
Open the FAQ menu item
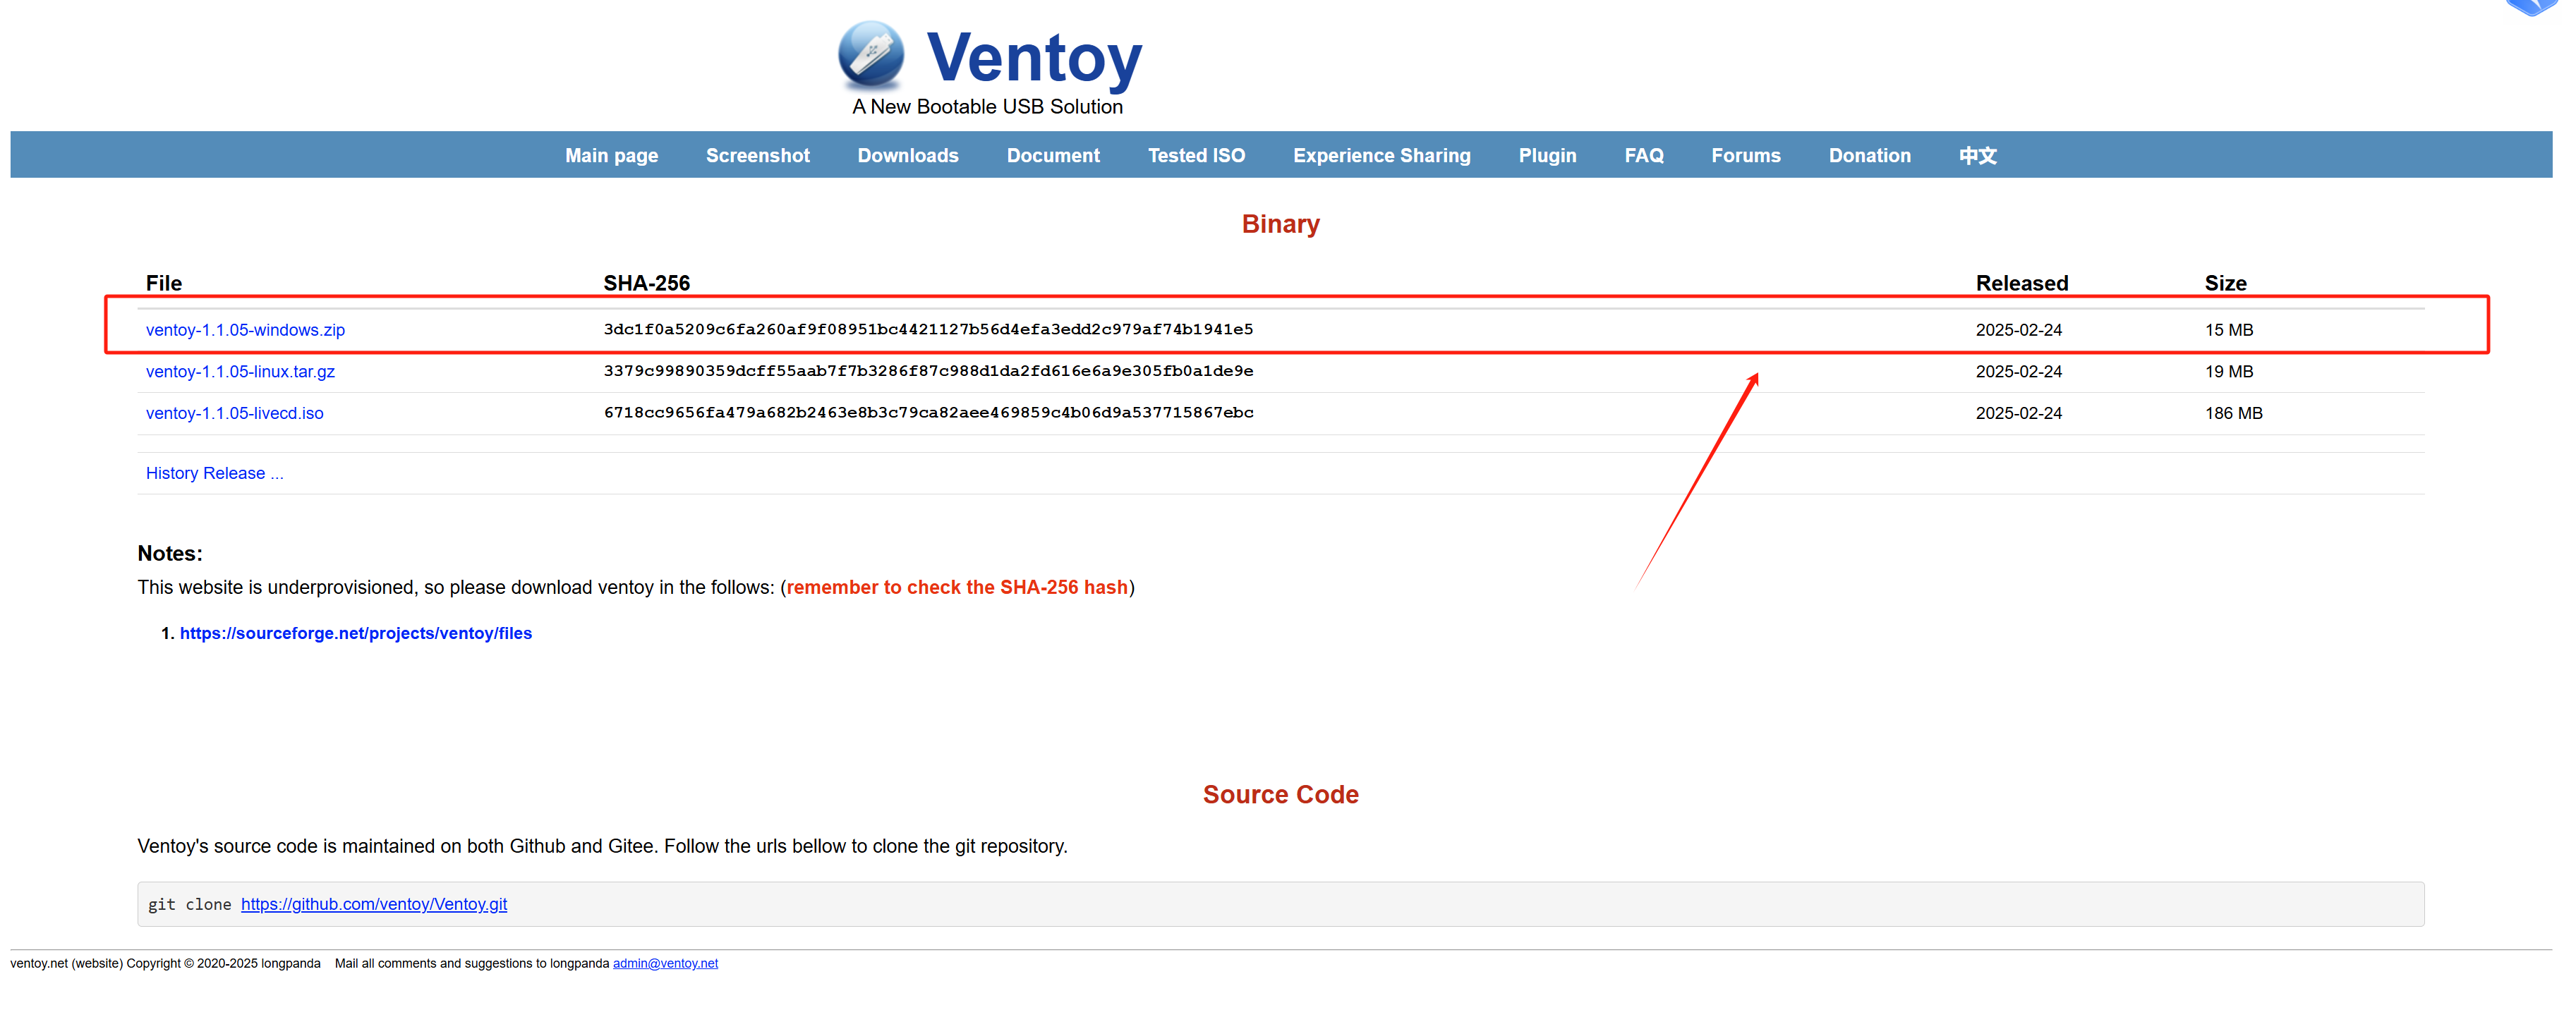pos(1643,156)
